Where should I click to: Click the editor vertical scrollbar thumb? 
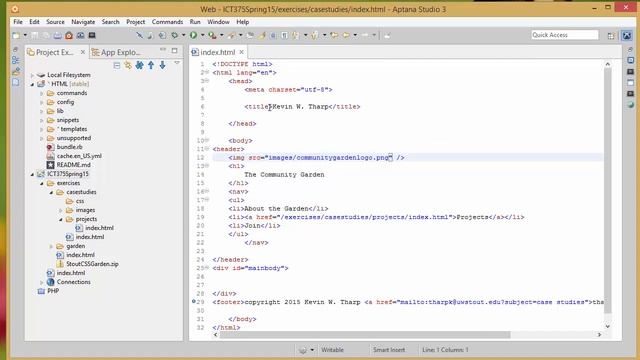pyautogui.click(x=607, y=191)
